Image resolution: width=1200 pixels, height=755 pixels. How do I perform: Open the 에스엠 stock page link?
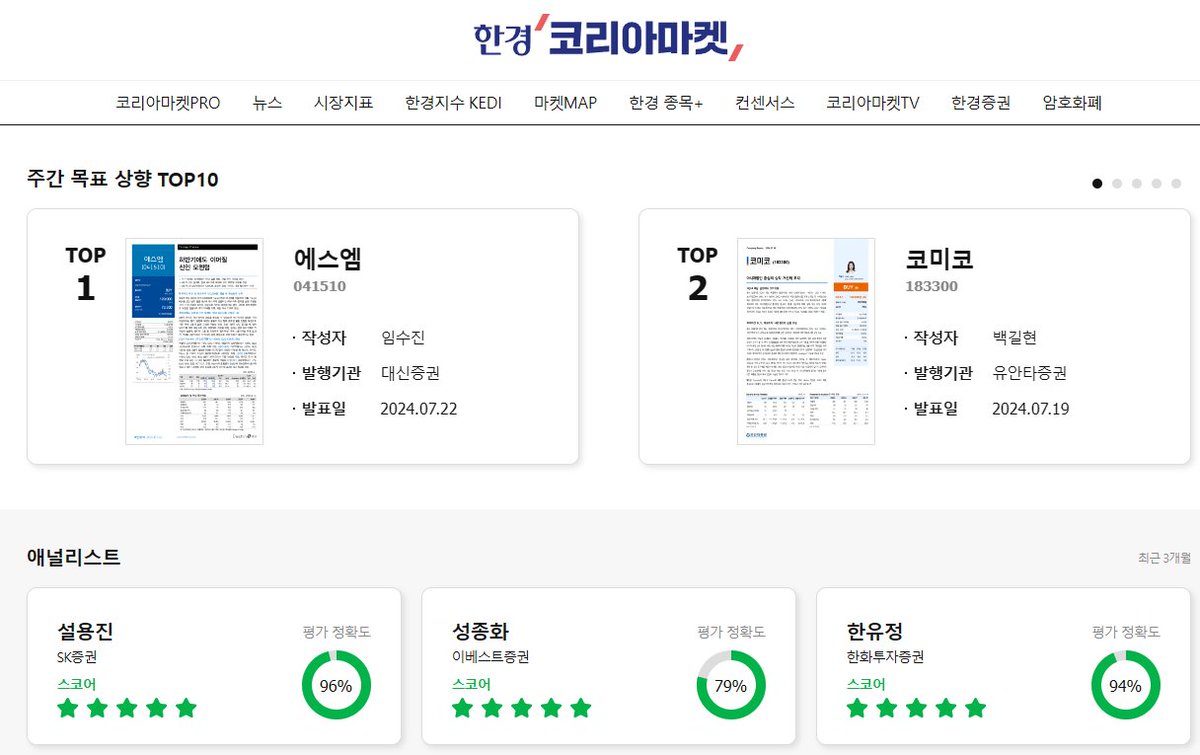coord(326,260)
